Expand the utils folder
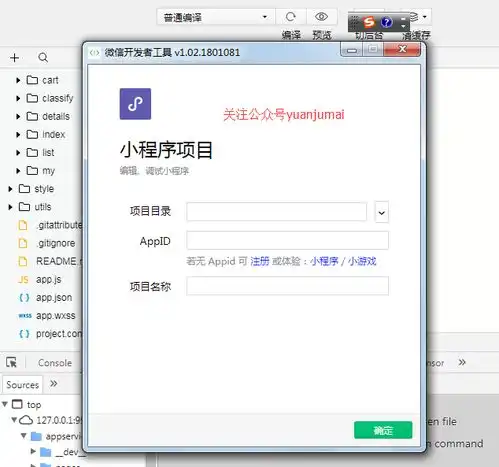This screenshot has height=467, width=499. (10, 207)
